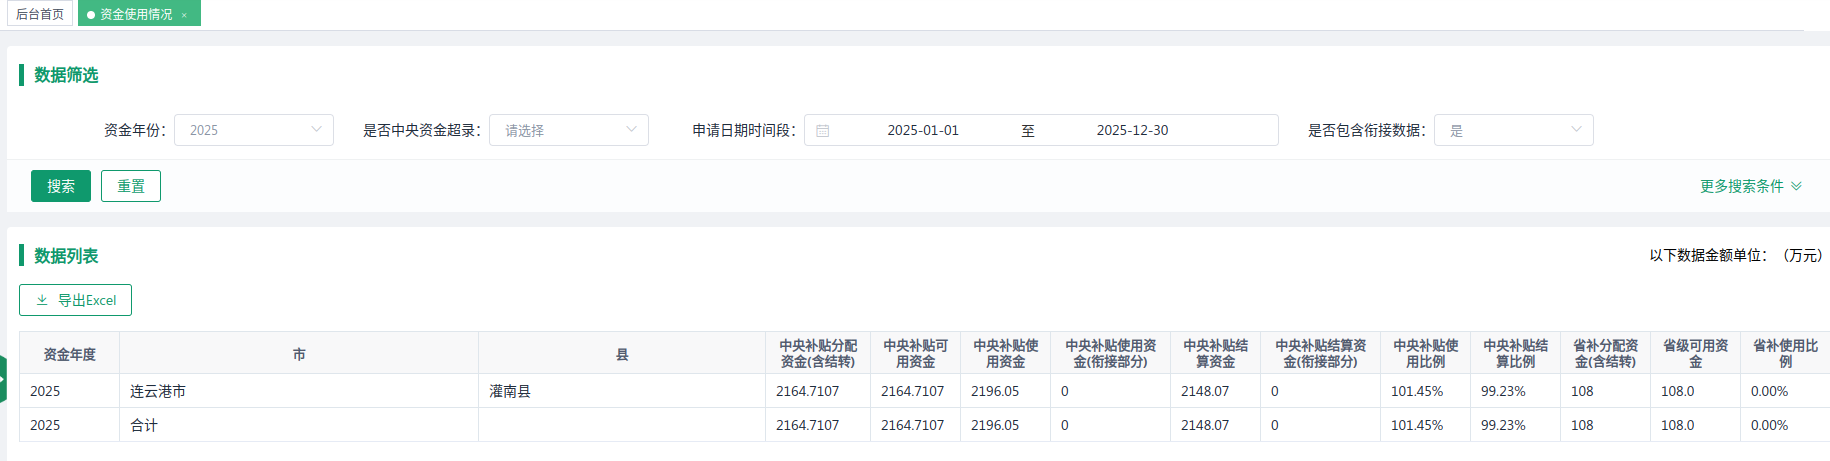Close the 资金使用情况 tab
Image resolution: width=1830 pixels, height=461 pixels.
[185, 15]
